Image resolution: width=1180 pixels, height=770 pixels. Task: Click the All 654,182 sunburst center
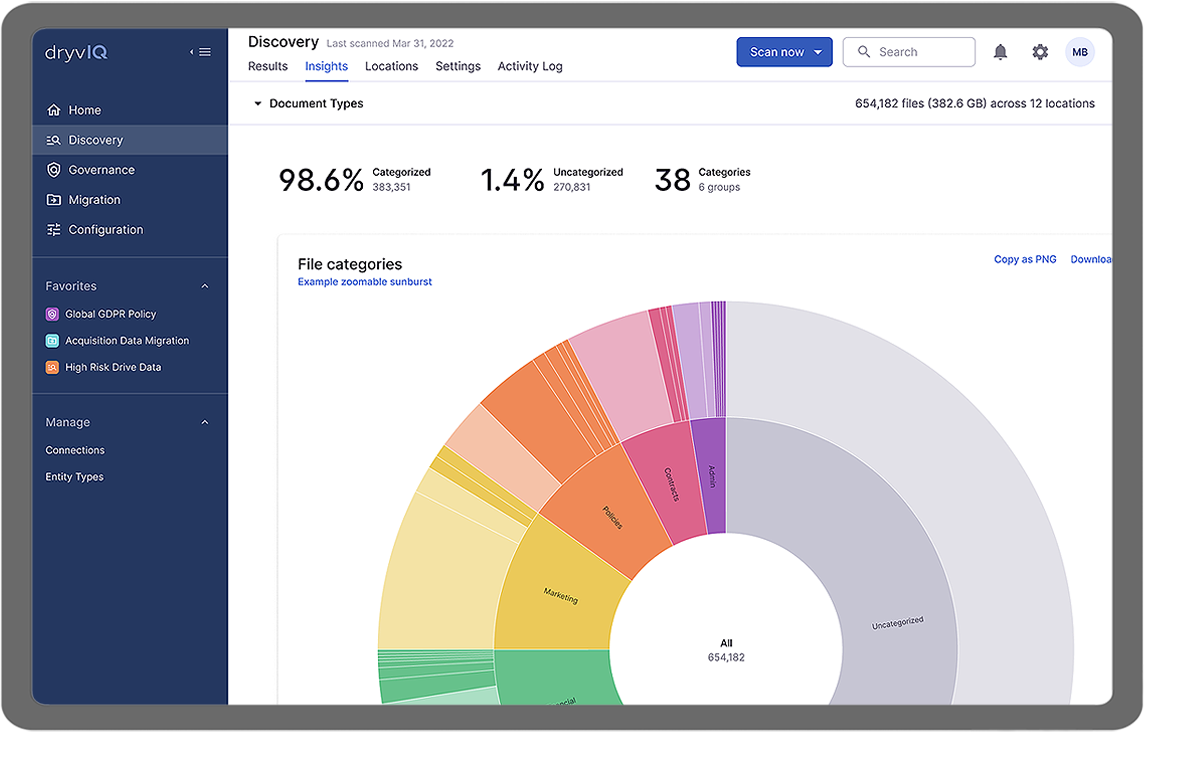point(726,650)
